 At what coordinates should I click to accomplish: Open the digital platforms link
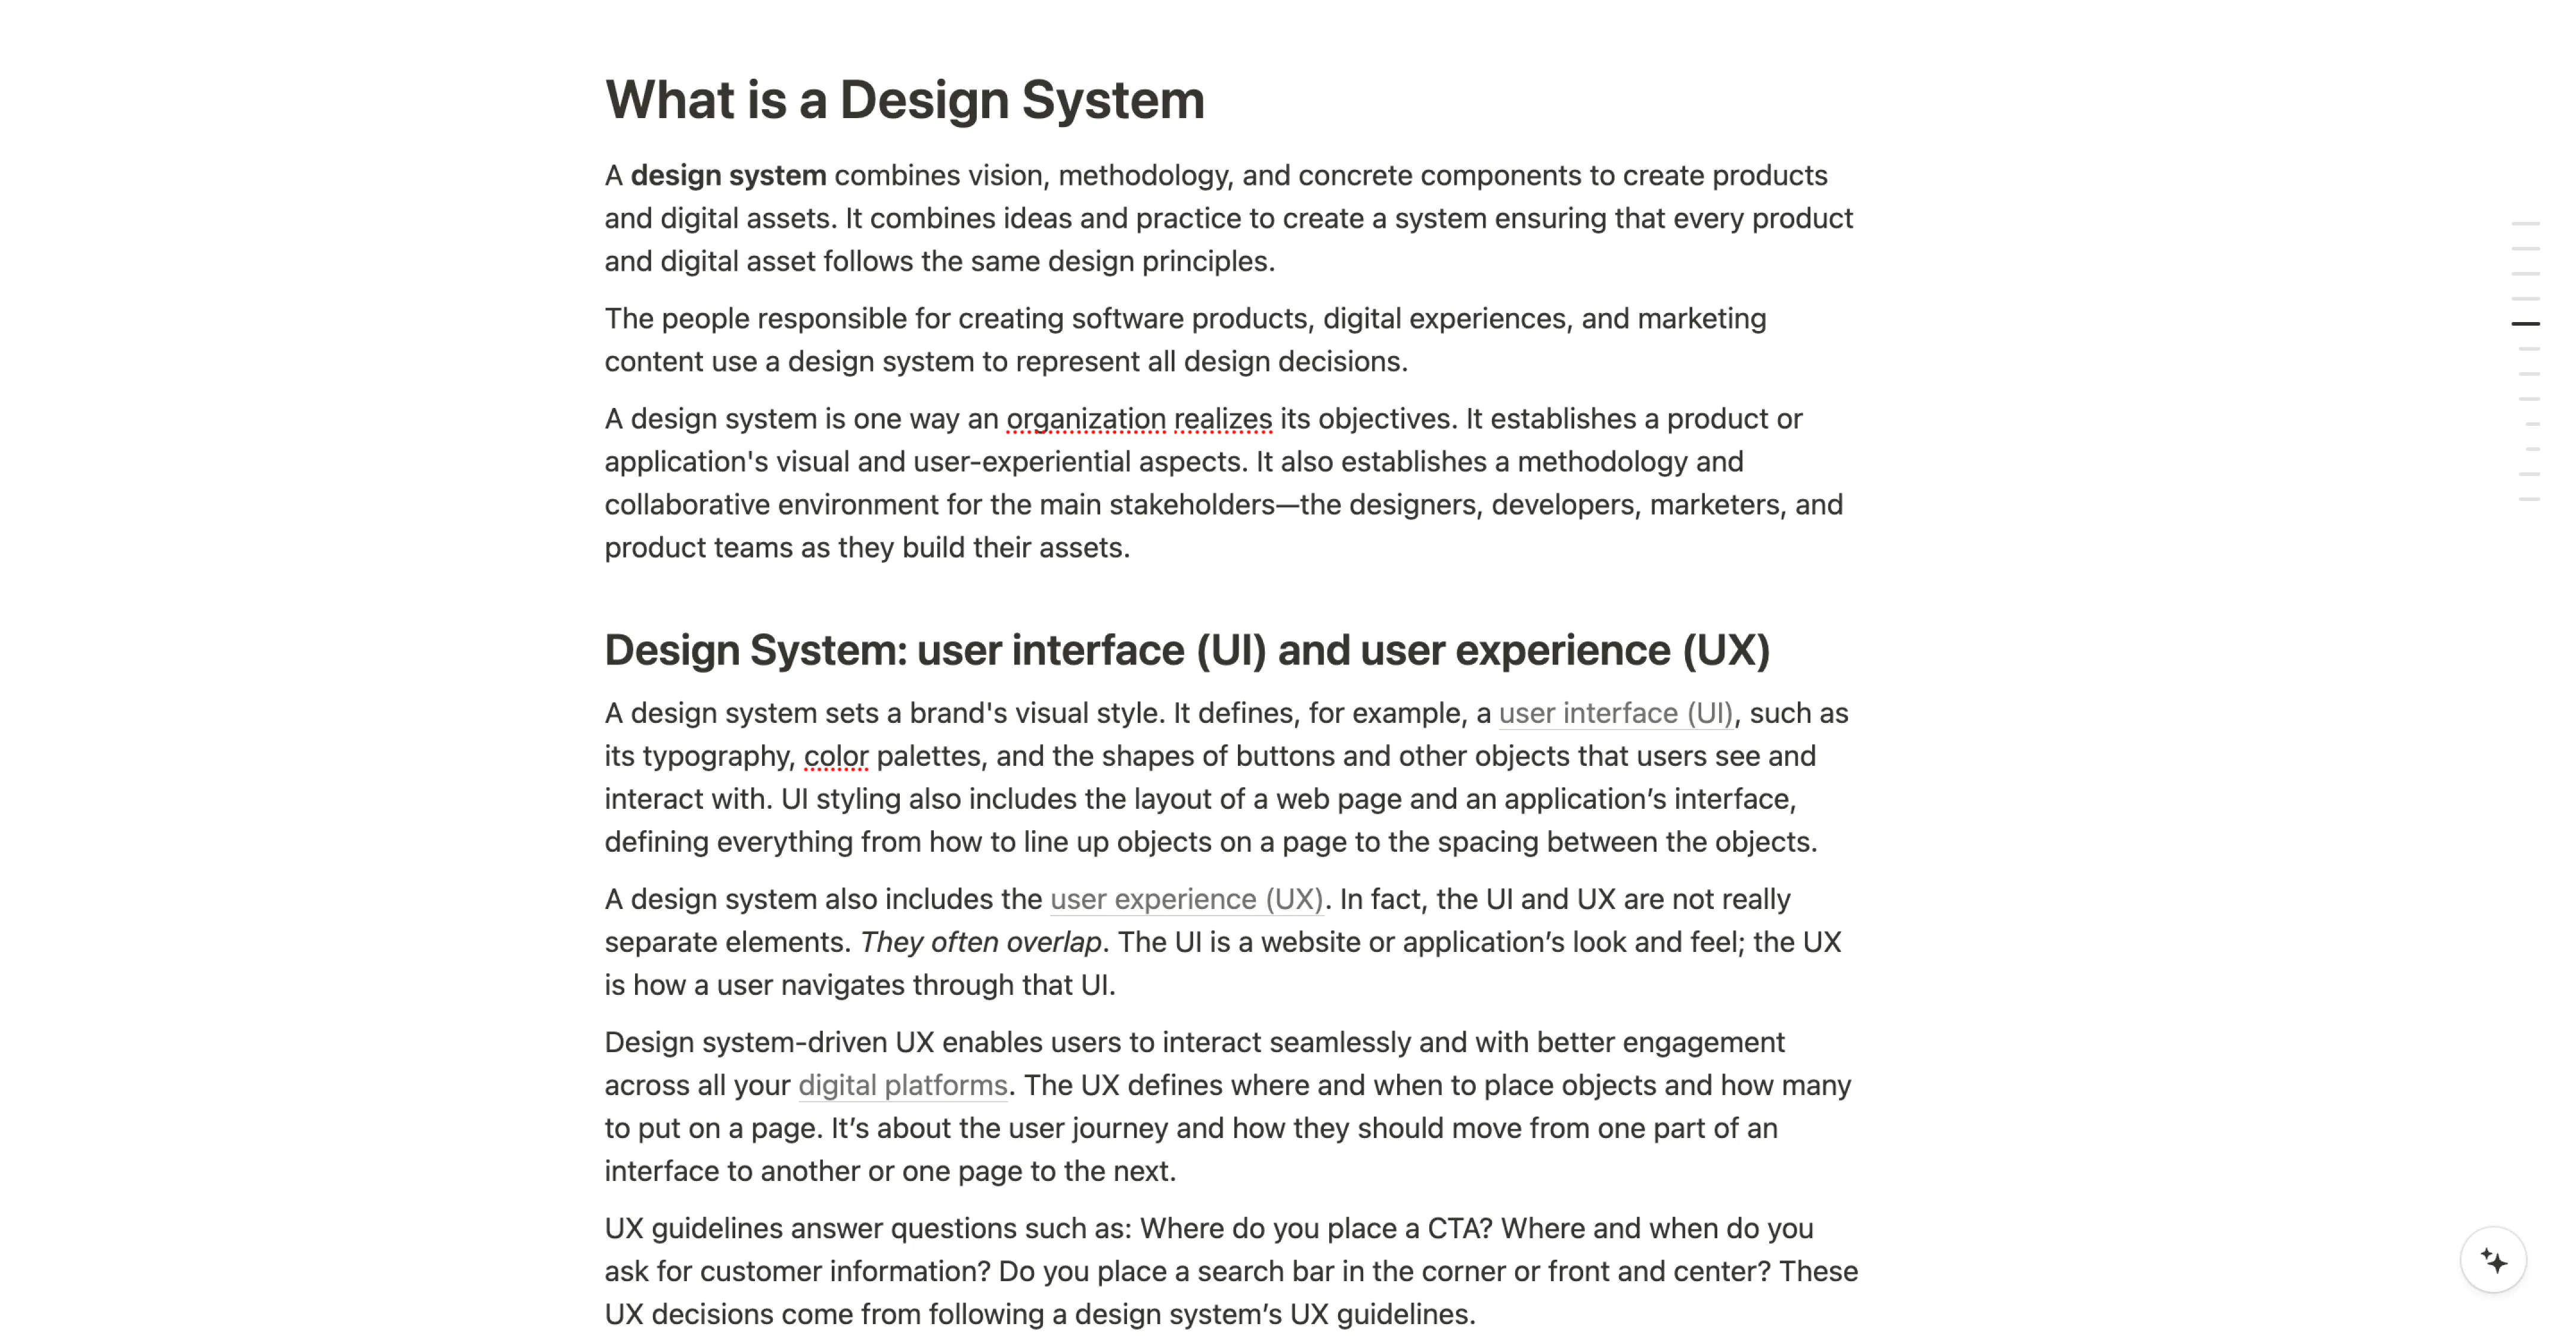902,1085
